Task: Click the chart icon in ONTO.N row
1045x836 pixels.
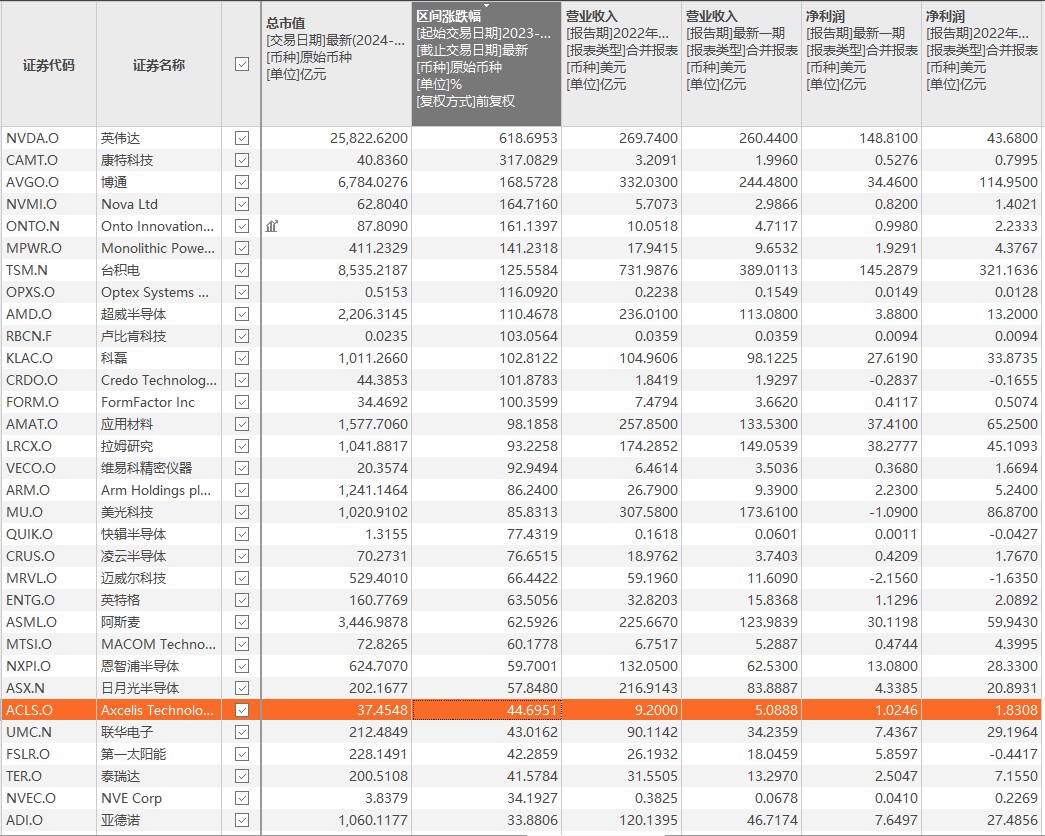Action: tap(271, 227)
